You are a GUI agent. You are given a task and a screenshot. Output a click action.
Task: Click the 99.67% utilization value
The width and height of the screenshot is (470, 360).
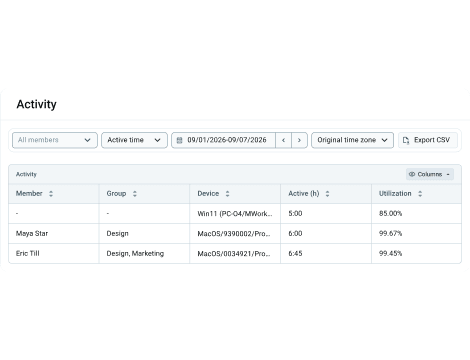coord(390,233)
